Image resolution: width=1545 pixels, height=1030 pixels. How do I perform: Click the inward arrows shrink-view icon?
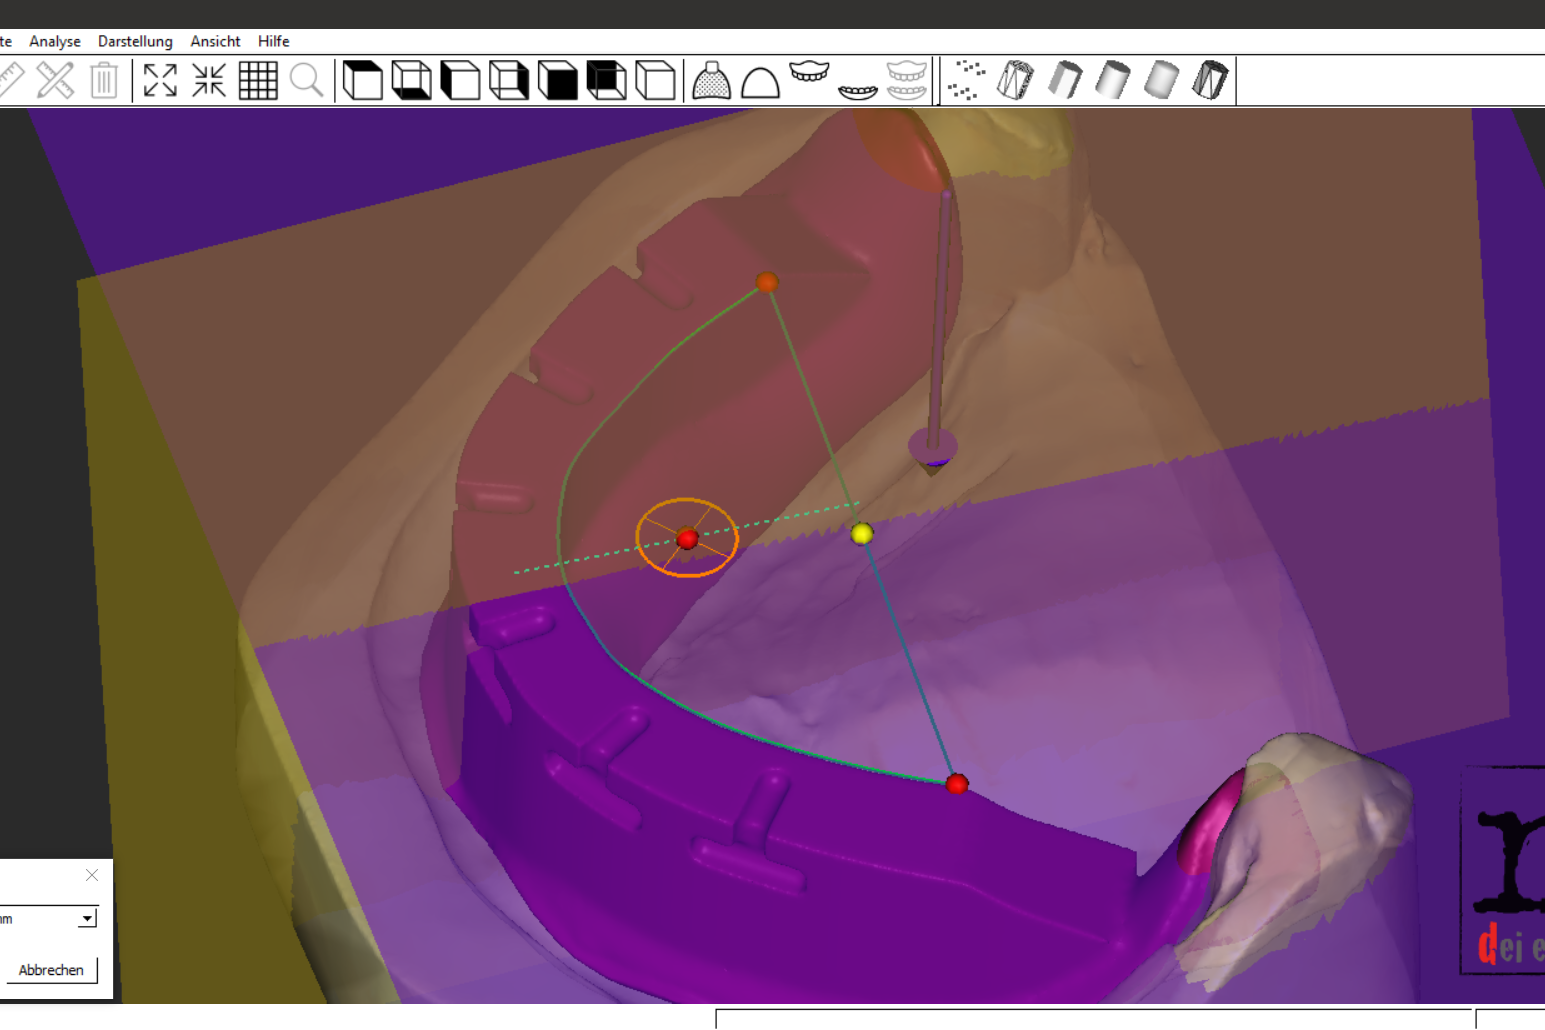209,80
